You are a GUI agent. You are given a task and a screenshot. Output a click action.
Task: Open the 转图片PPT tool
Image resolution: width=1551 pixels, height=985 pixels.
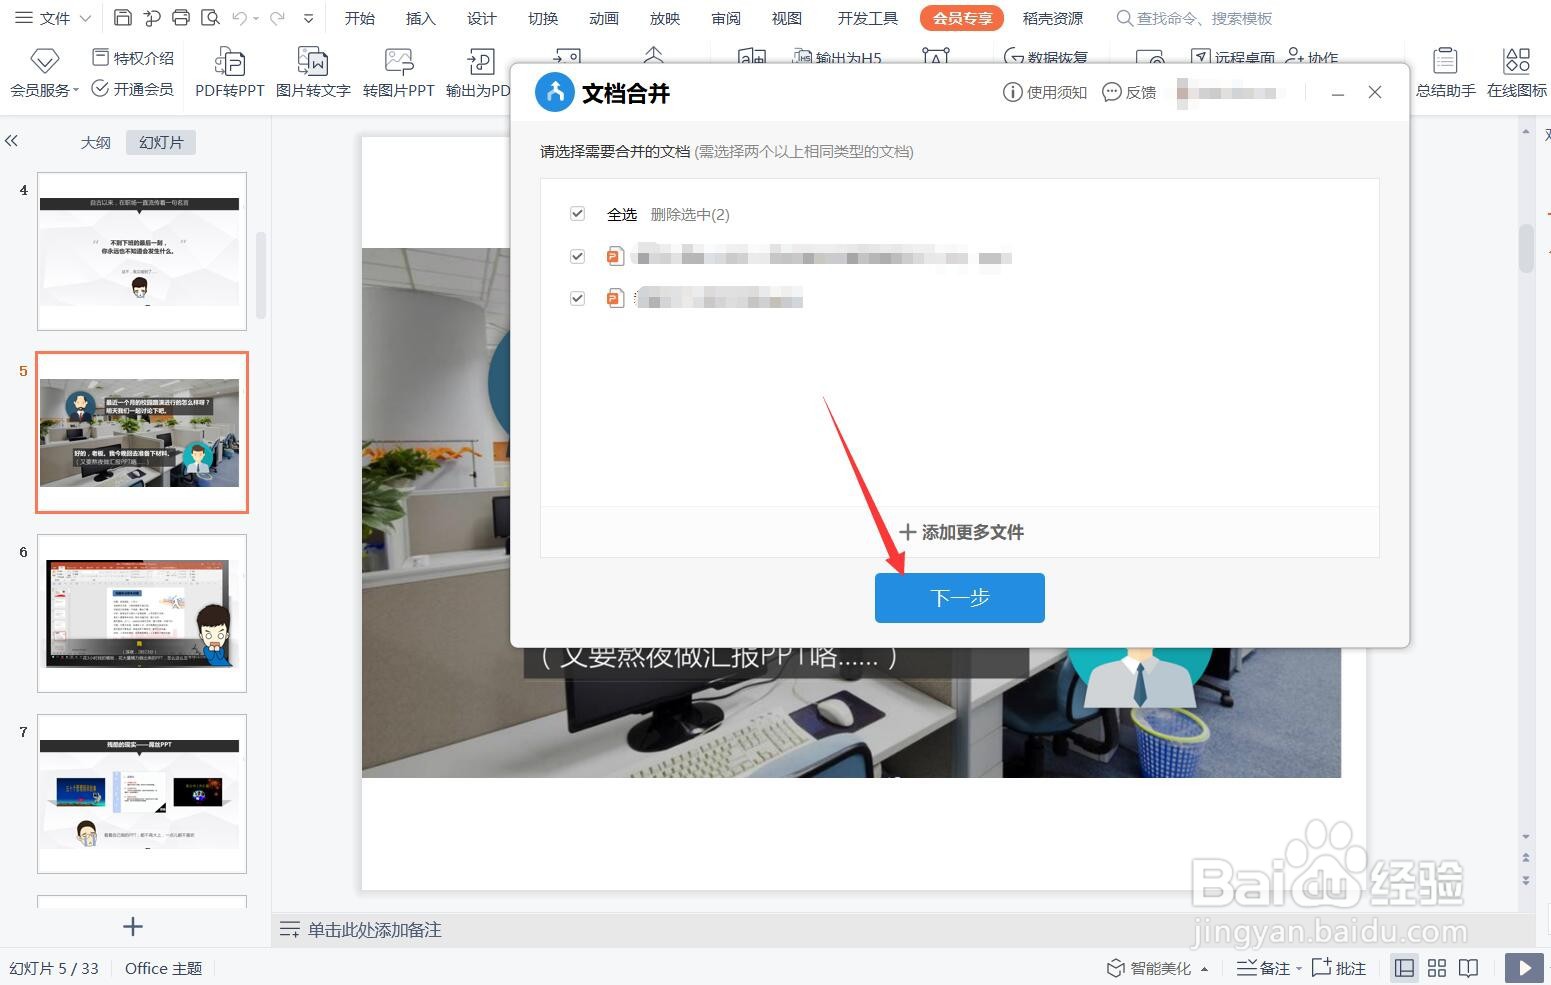click(x=398, y=73)
